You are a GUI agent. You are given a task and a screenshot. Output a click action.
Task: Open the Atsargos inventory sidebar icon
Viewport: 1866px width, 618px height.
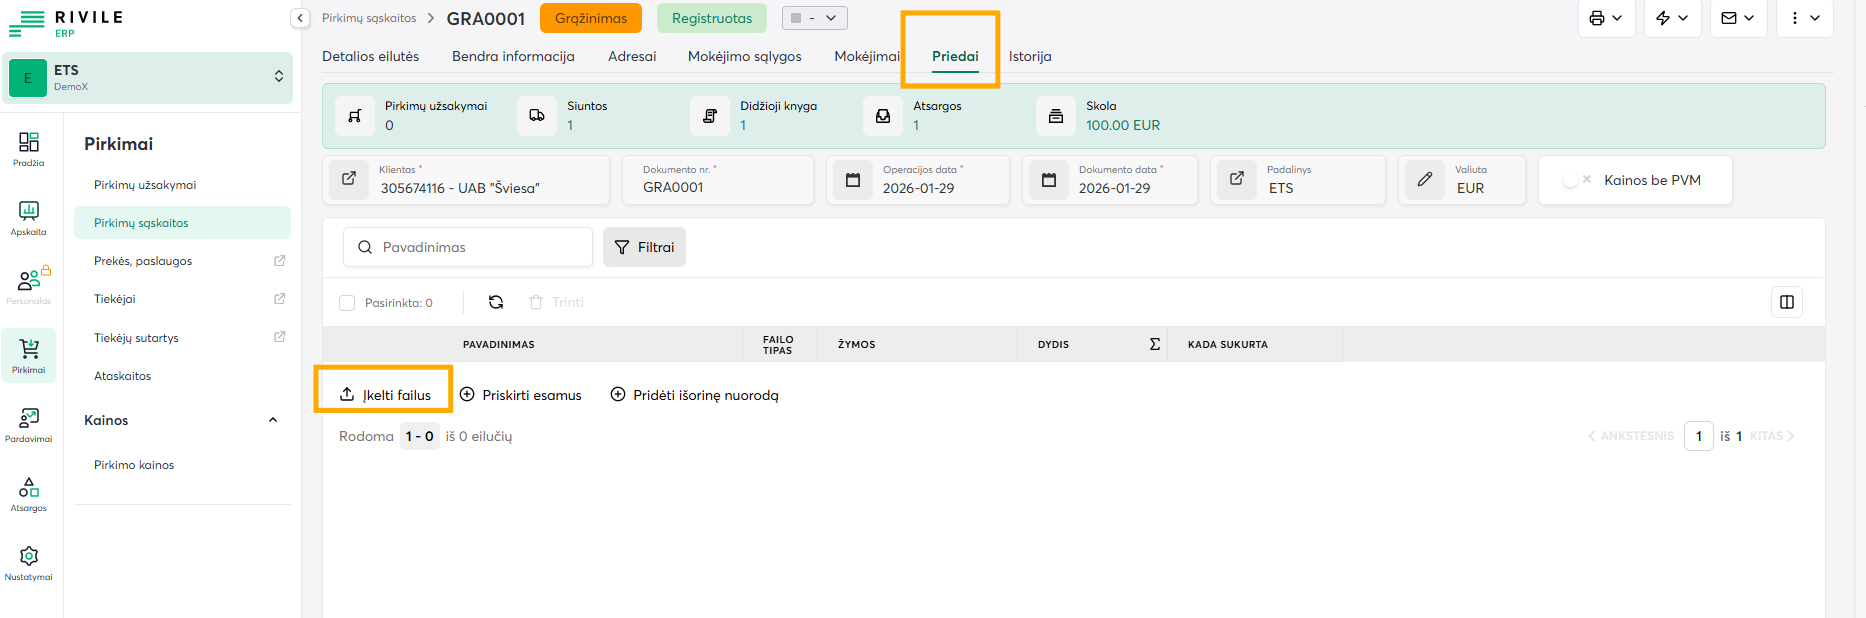pyautogui.click(x=29, y=493)
